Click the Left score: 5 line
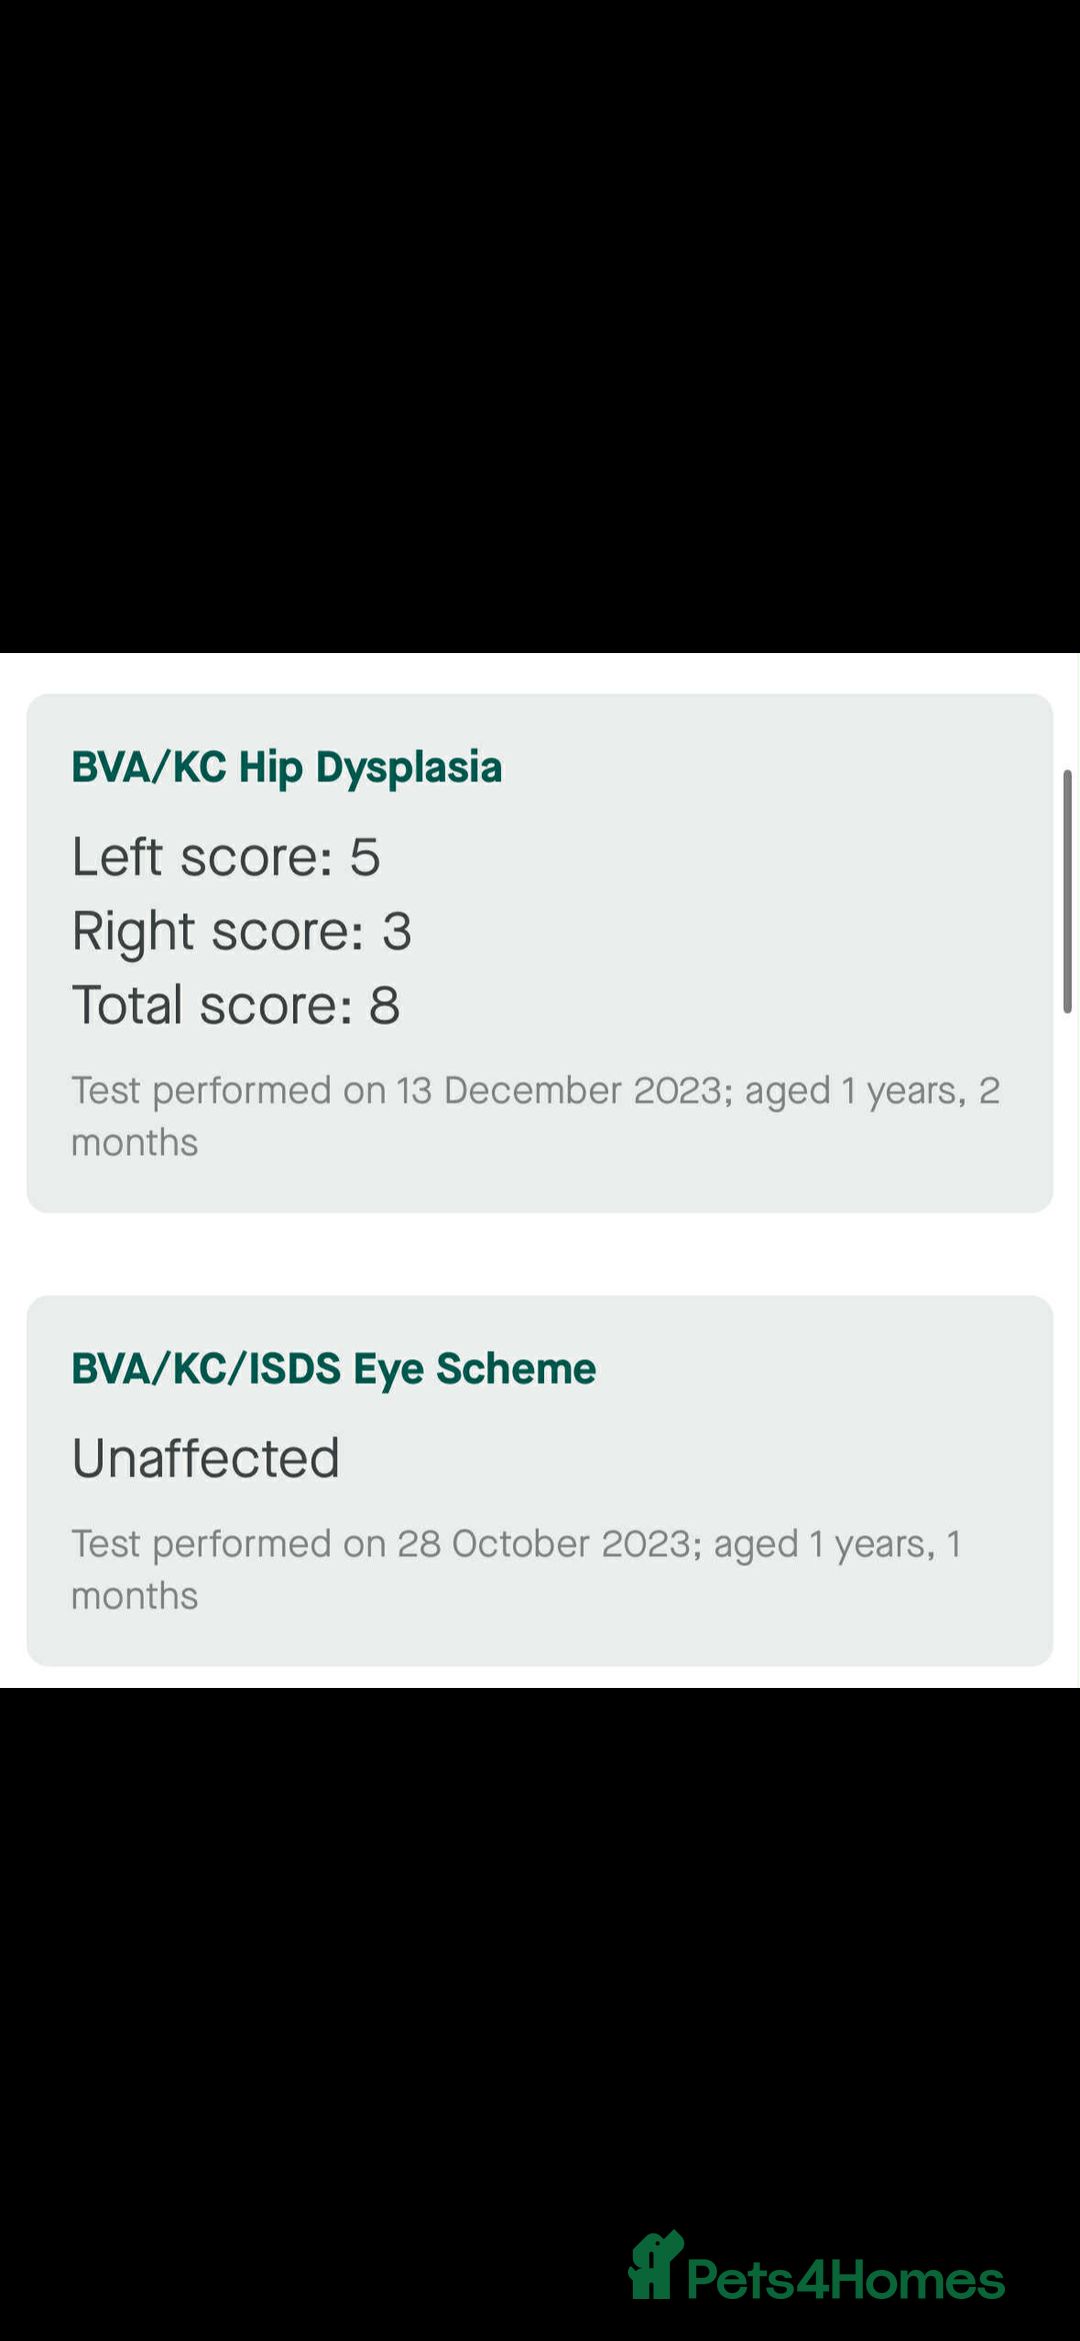 pos(226,857)
